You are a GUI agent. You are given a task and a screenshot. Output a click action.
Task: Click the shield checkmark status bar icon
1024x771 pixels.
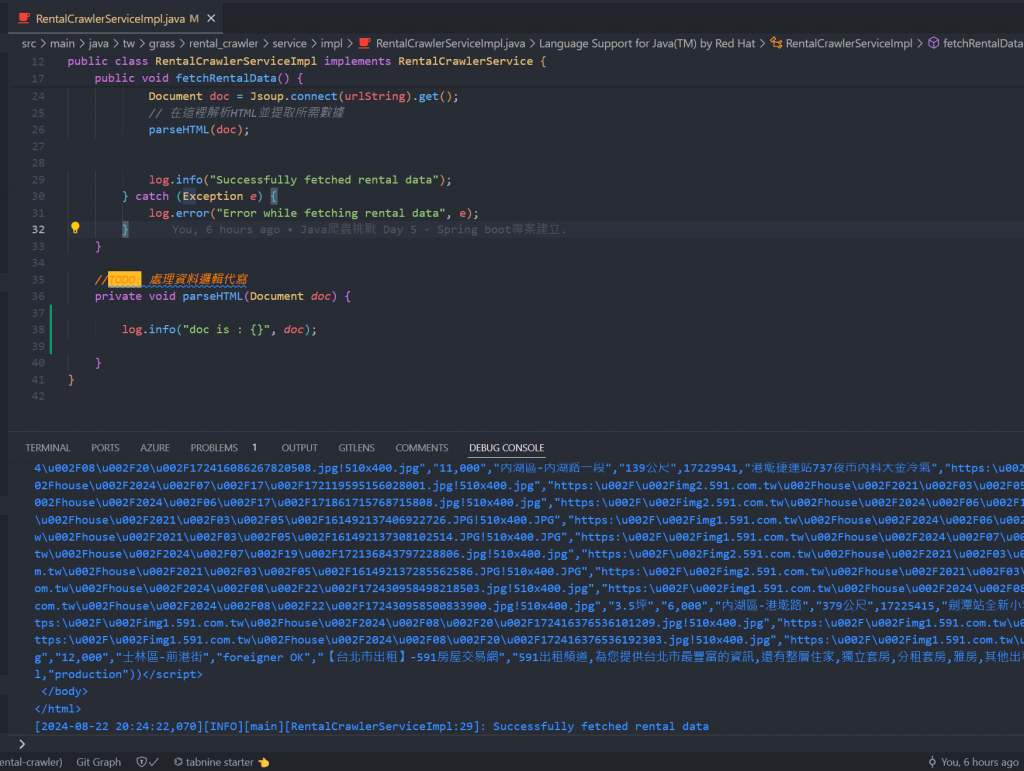[147, 762]
